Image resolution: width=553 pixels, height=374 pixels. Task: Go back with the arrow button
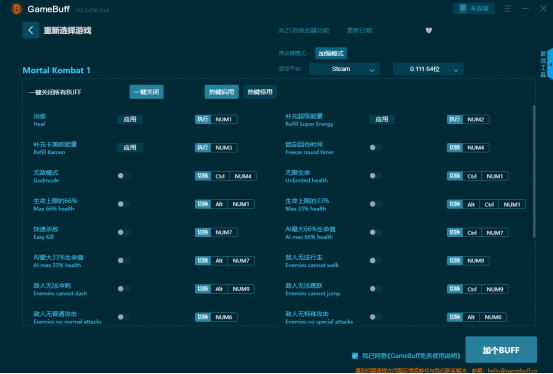point(31,30)
